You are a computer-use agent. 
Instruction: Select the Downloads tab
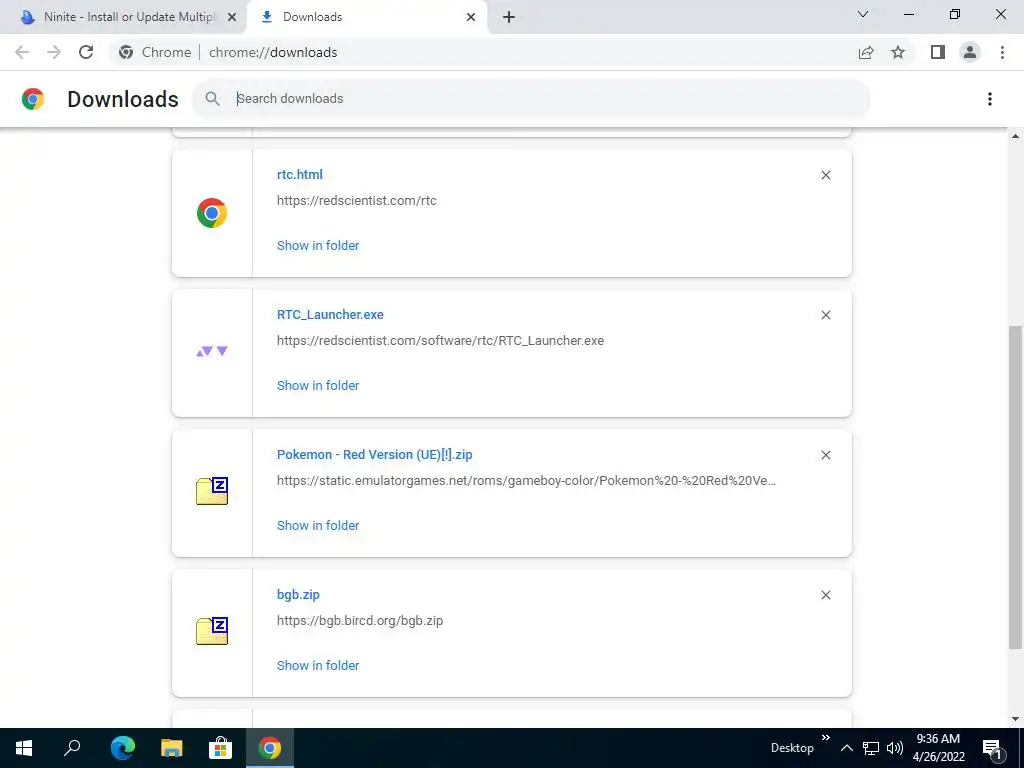[367, 17]
